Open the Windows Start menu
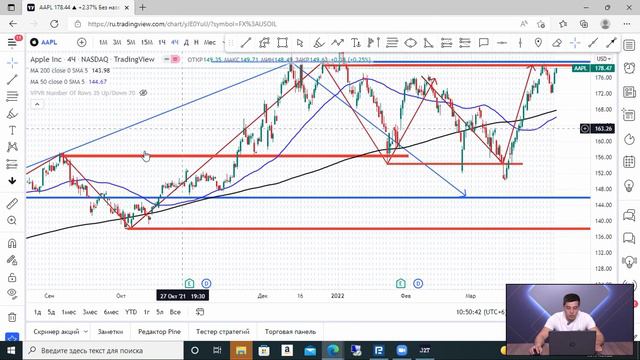The image size is (640, 360). (x=11, y=350)
